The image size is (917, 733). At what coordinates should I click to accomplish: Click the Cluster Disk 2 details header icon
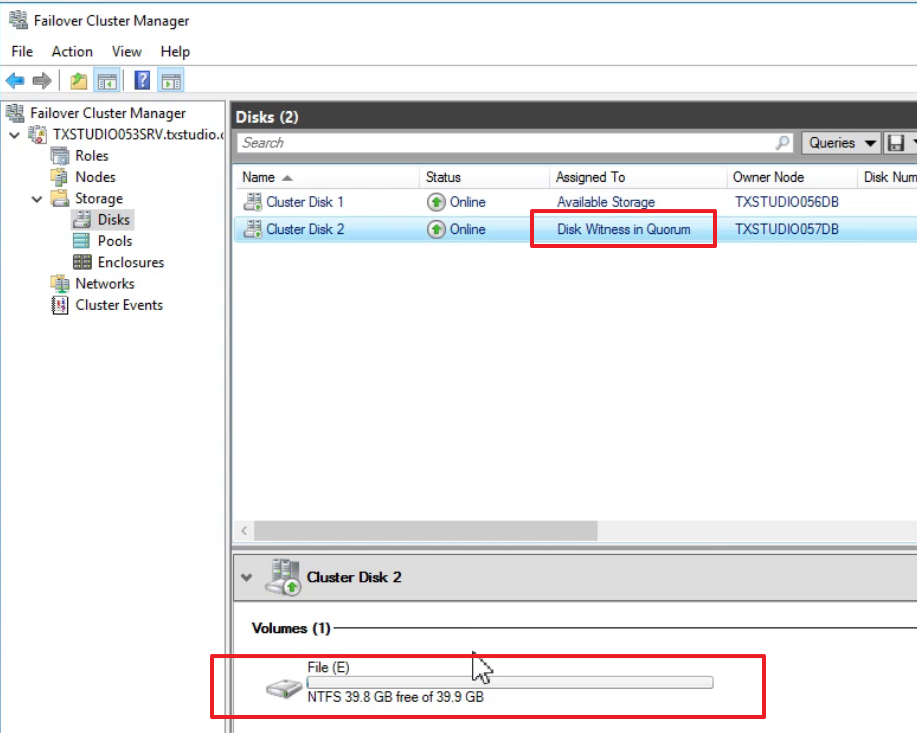tap(284, 577)
